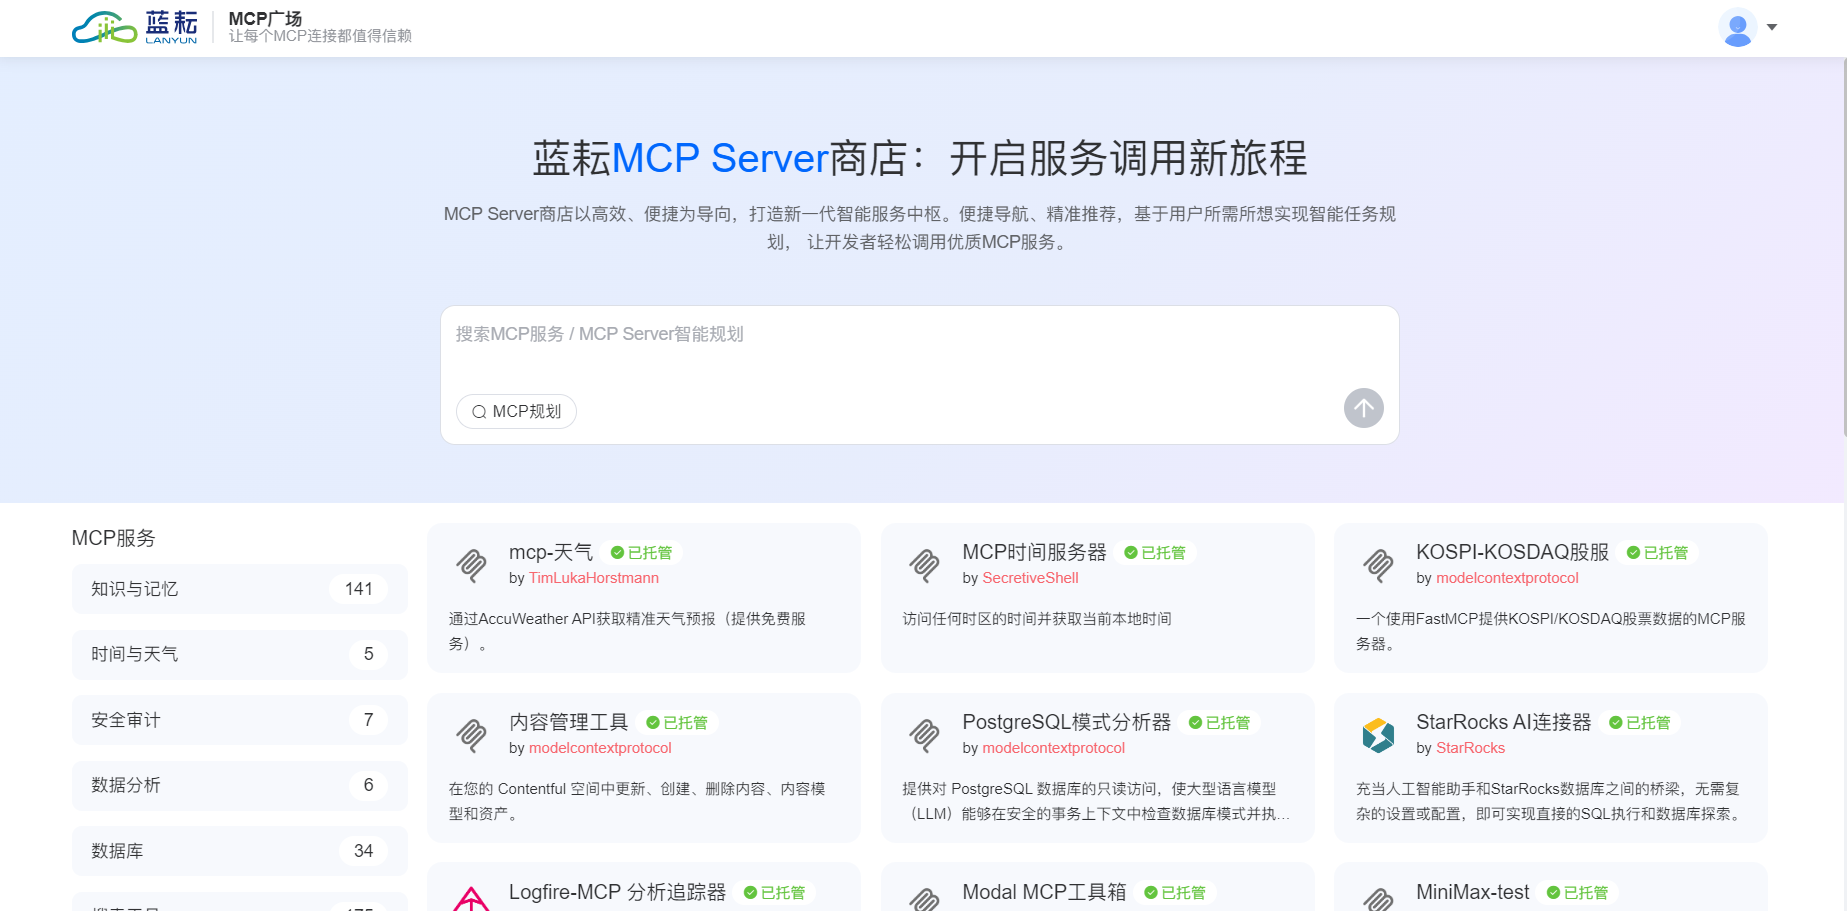Viewport: 1847px width, 911px height.
Task: Click modelcontextprotocol author under 内容管理工具
Action: click(x=600, y=748)
